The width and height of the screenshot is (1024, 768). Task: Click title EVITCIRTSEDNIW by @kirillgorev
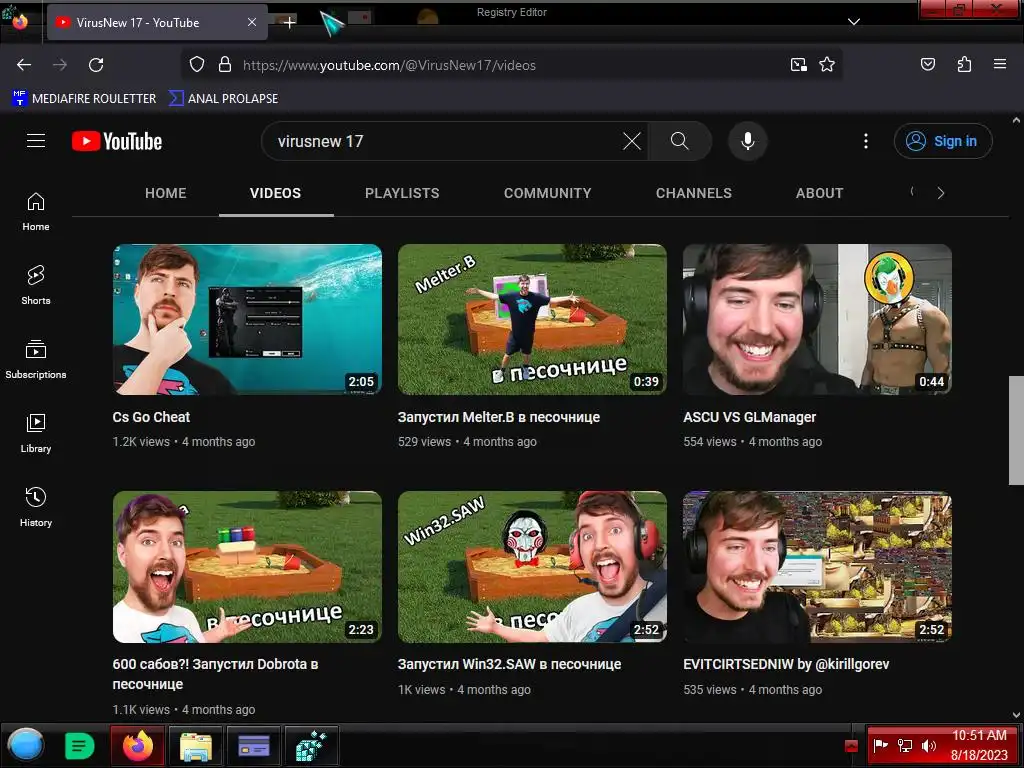tap(786, 664)
